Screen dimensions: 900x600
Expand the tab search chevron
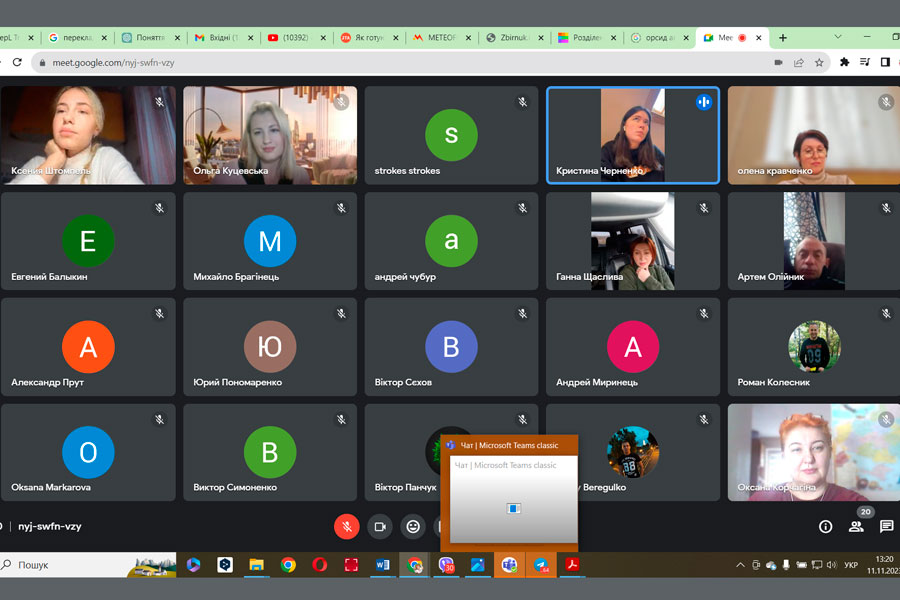coord(838,37)
